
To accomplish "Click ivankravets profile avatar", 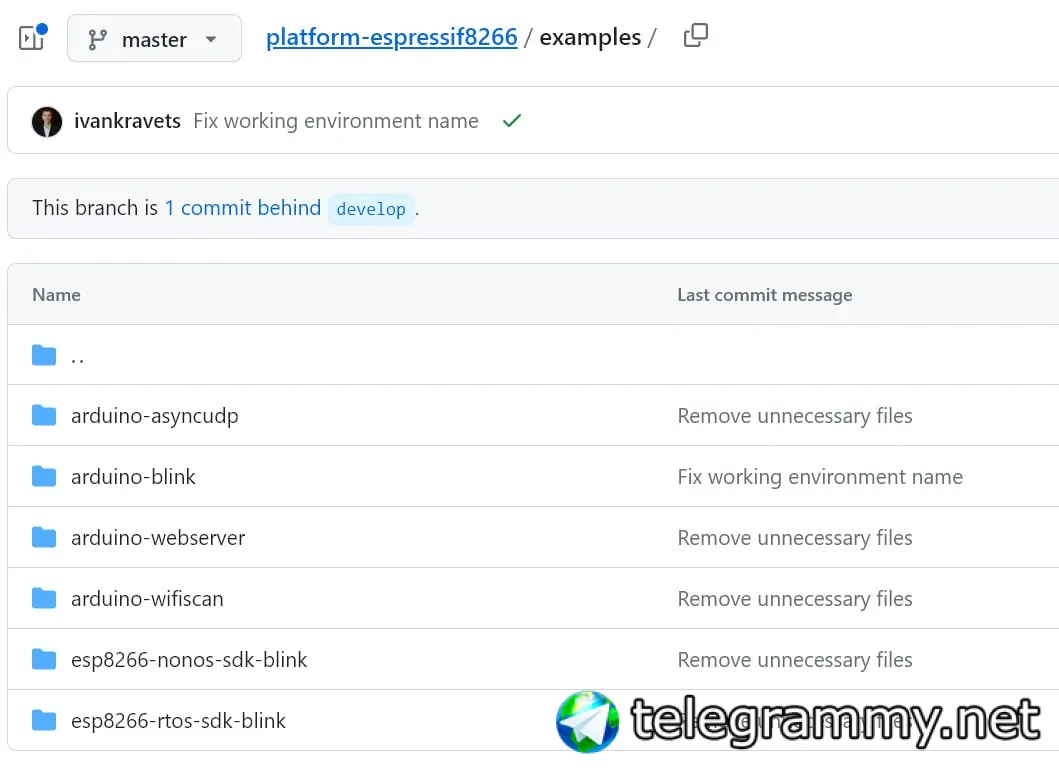I will click(x=47, y=121).
